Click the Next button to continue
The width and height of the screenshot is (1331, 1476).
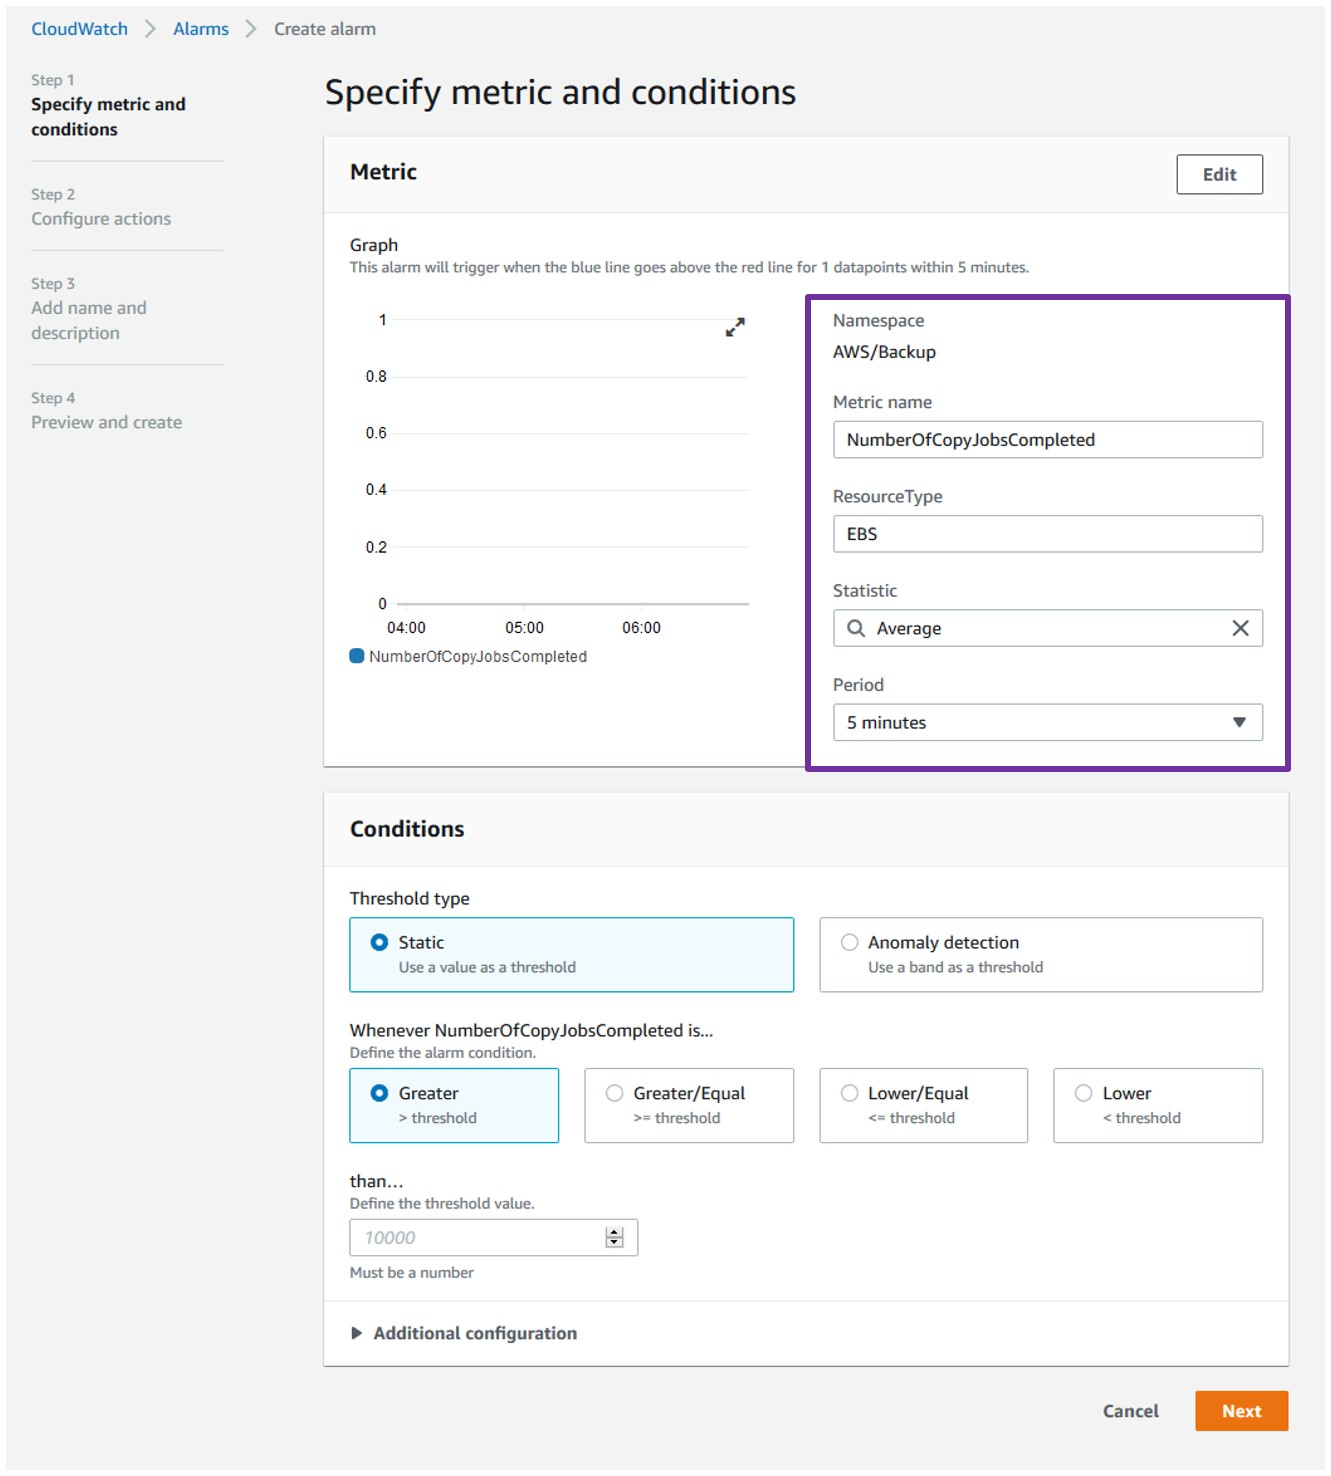coord(1241,1411)
